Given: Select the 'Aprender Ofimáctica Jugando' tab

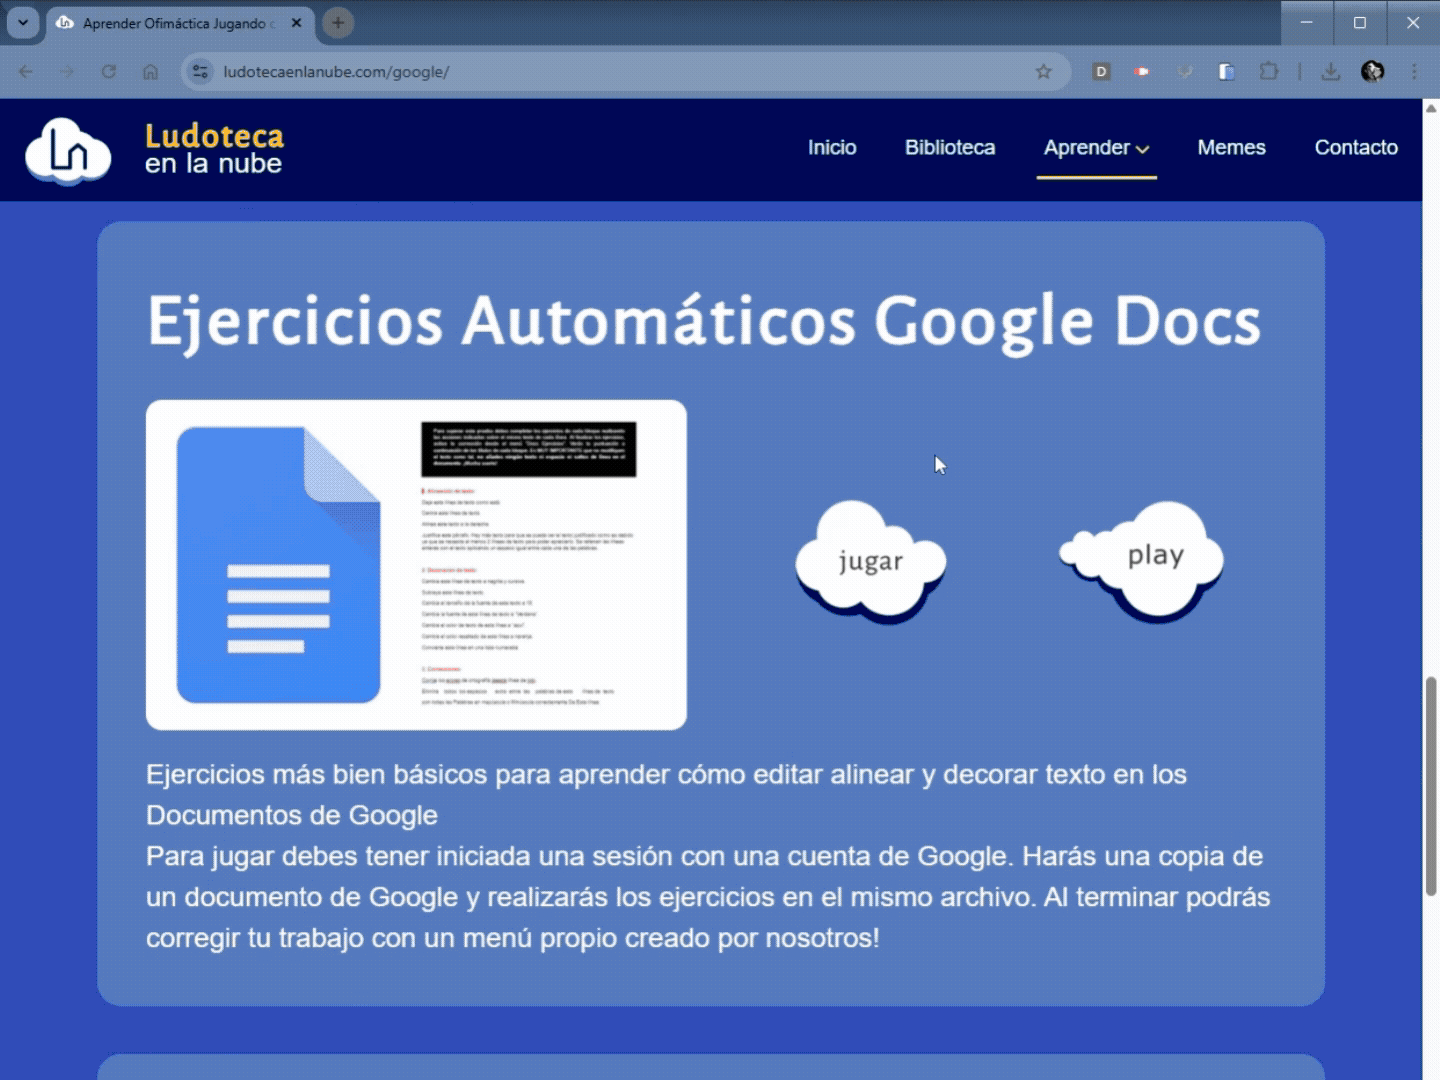Looking at the screenshot, I should (x=175, y=22).
